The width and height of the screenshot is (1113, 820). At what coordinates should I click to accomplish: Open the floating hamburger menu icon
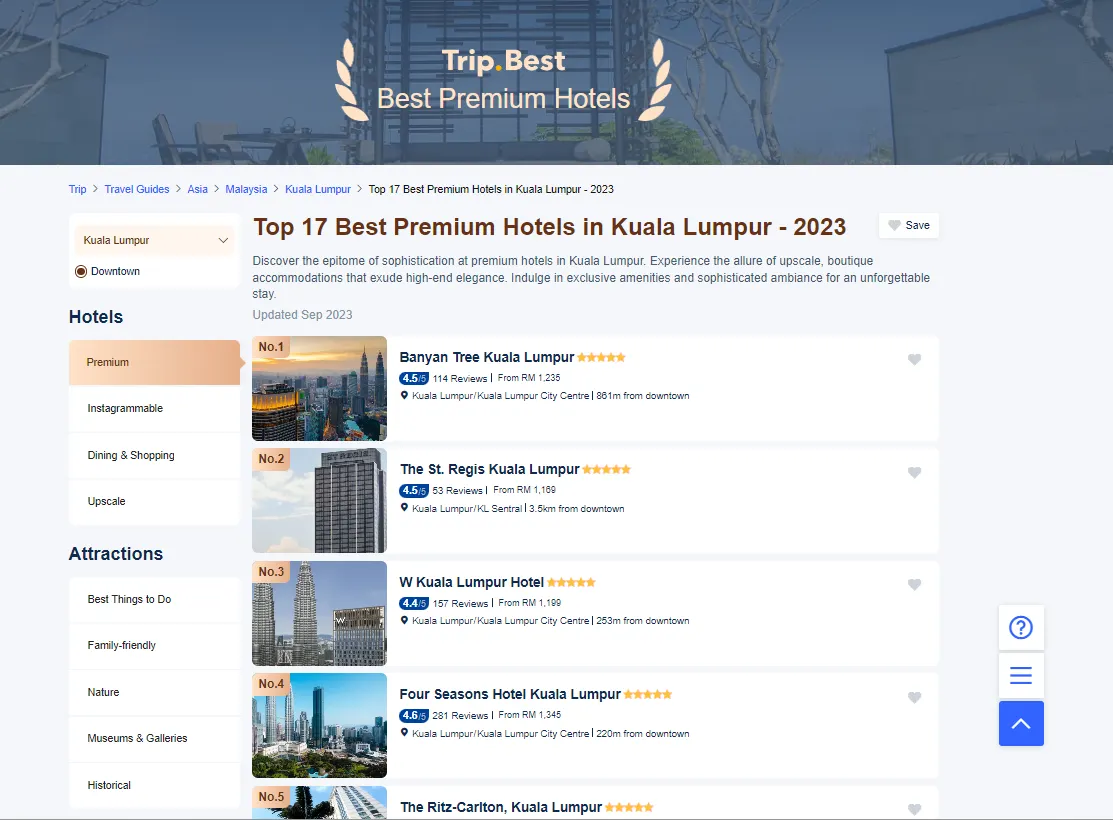1021,676
